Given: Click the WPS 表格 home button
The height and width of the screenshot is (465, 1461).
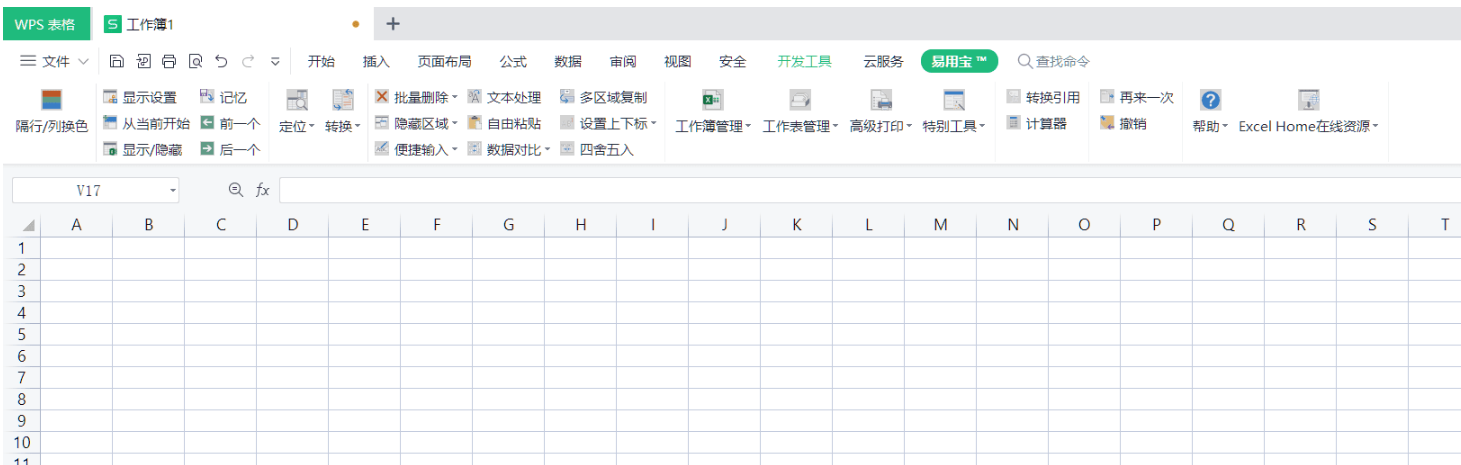Looking at the screenshot, I should pos(45,24).
